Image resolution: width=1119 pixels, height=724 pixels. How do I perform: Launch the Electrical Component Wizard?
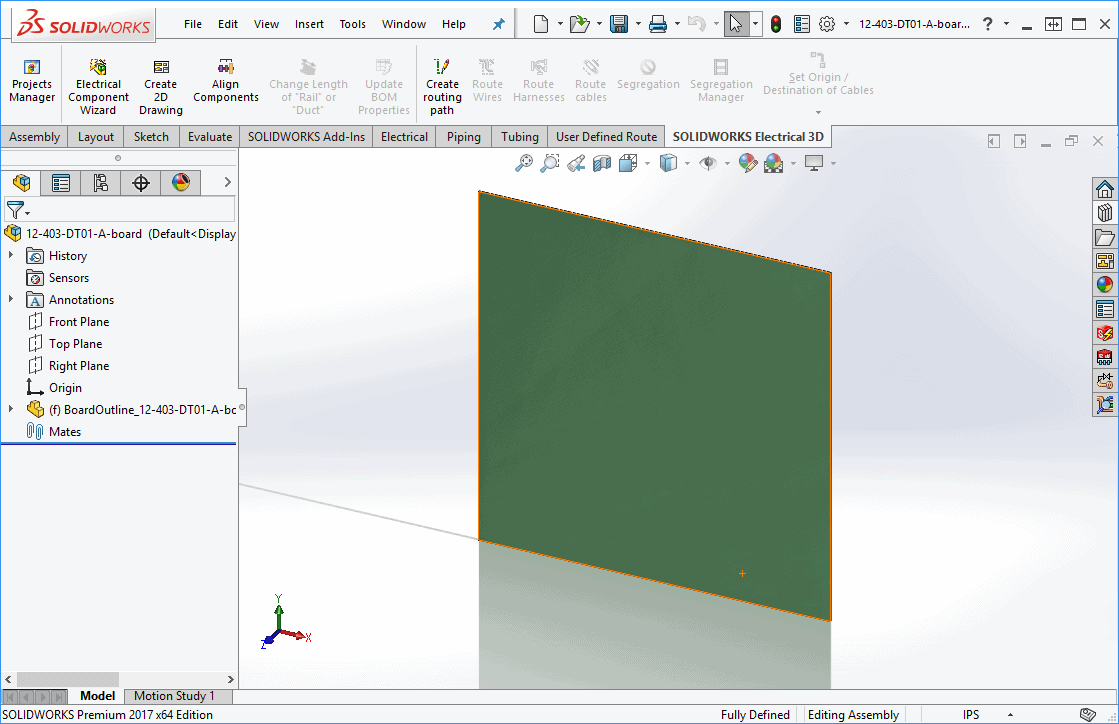[x=98, y=86]
